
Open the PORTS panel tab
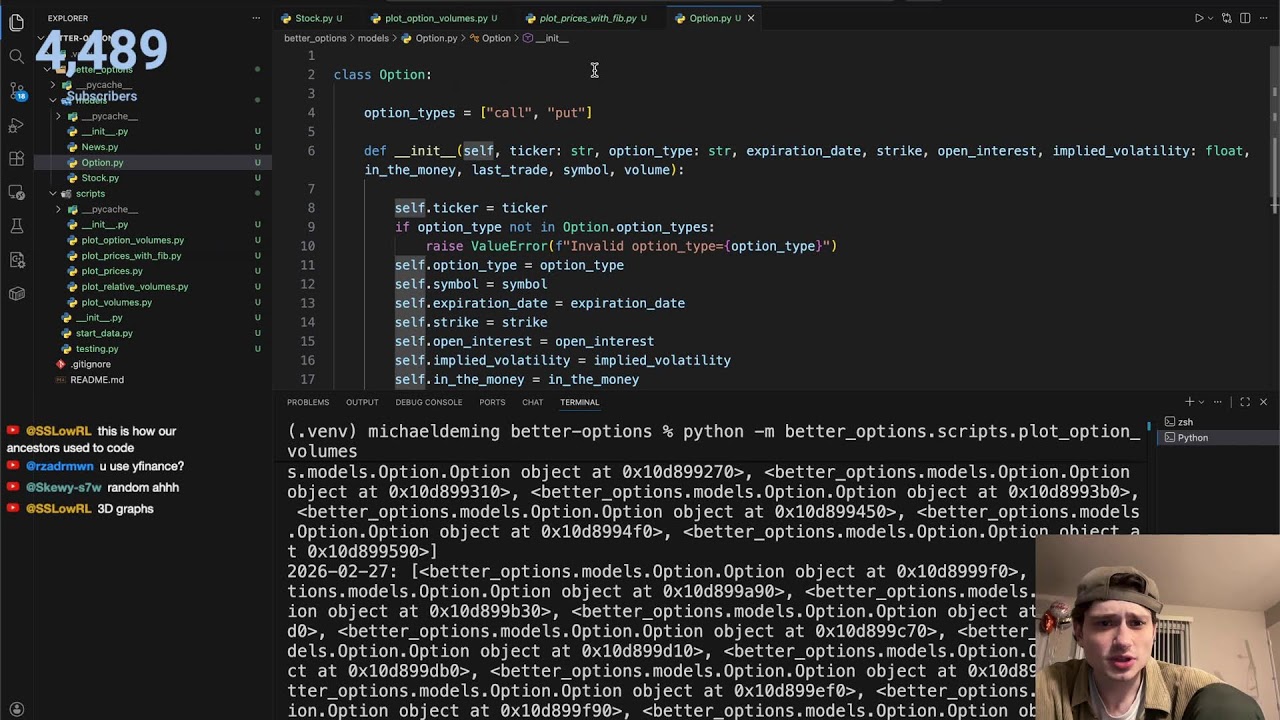[492, 402]
